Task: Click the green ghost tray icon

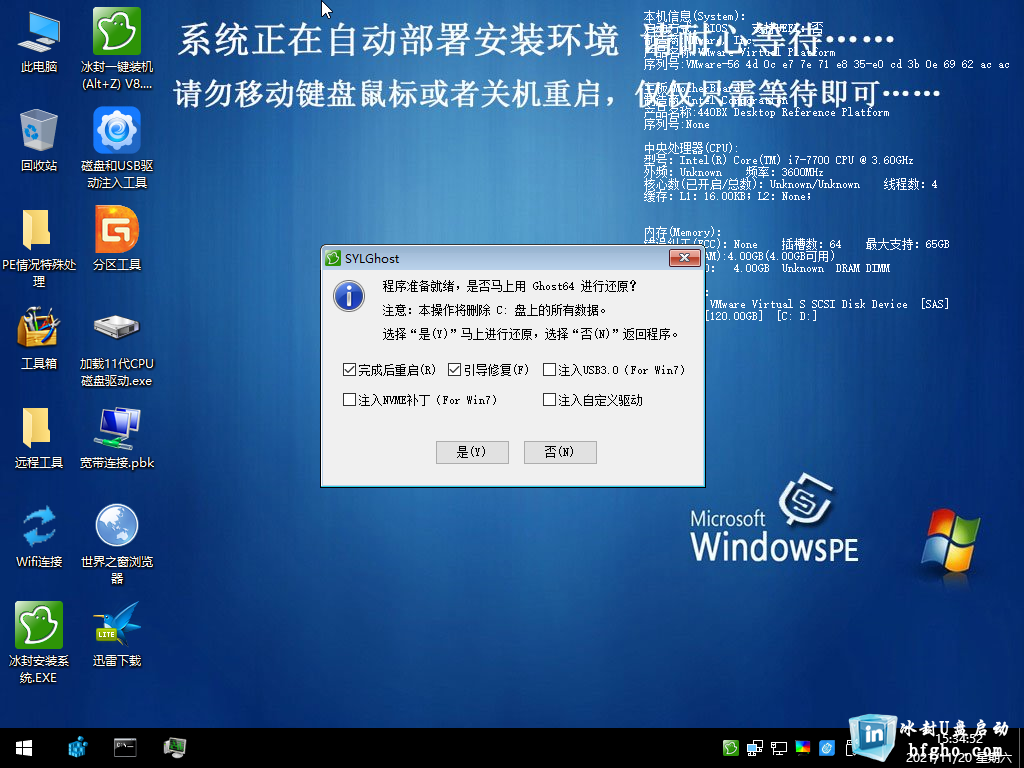Action: point(731,748)
